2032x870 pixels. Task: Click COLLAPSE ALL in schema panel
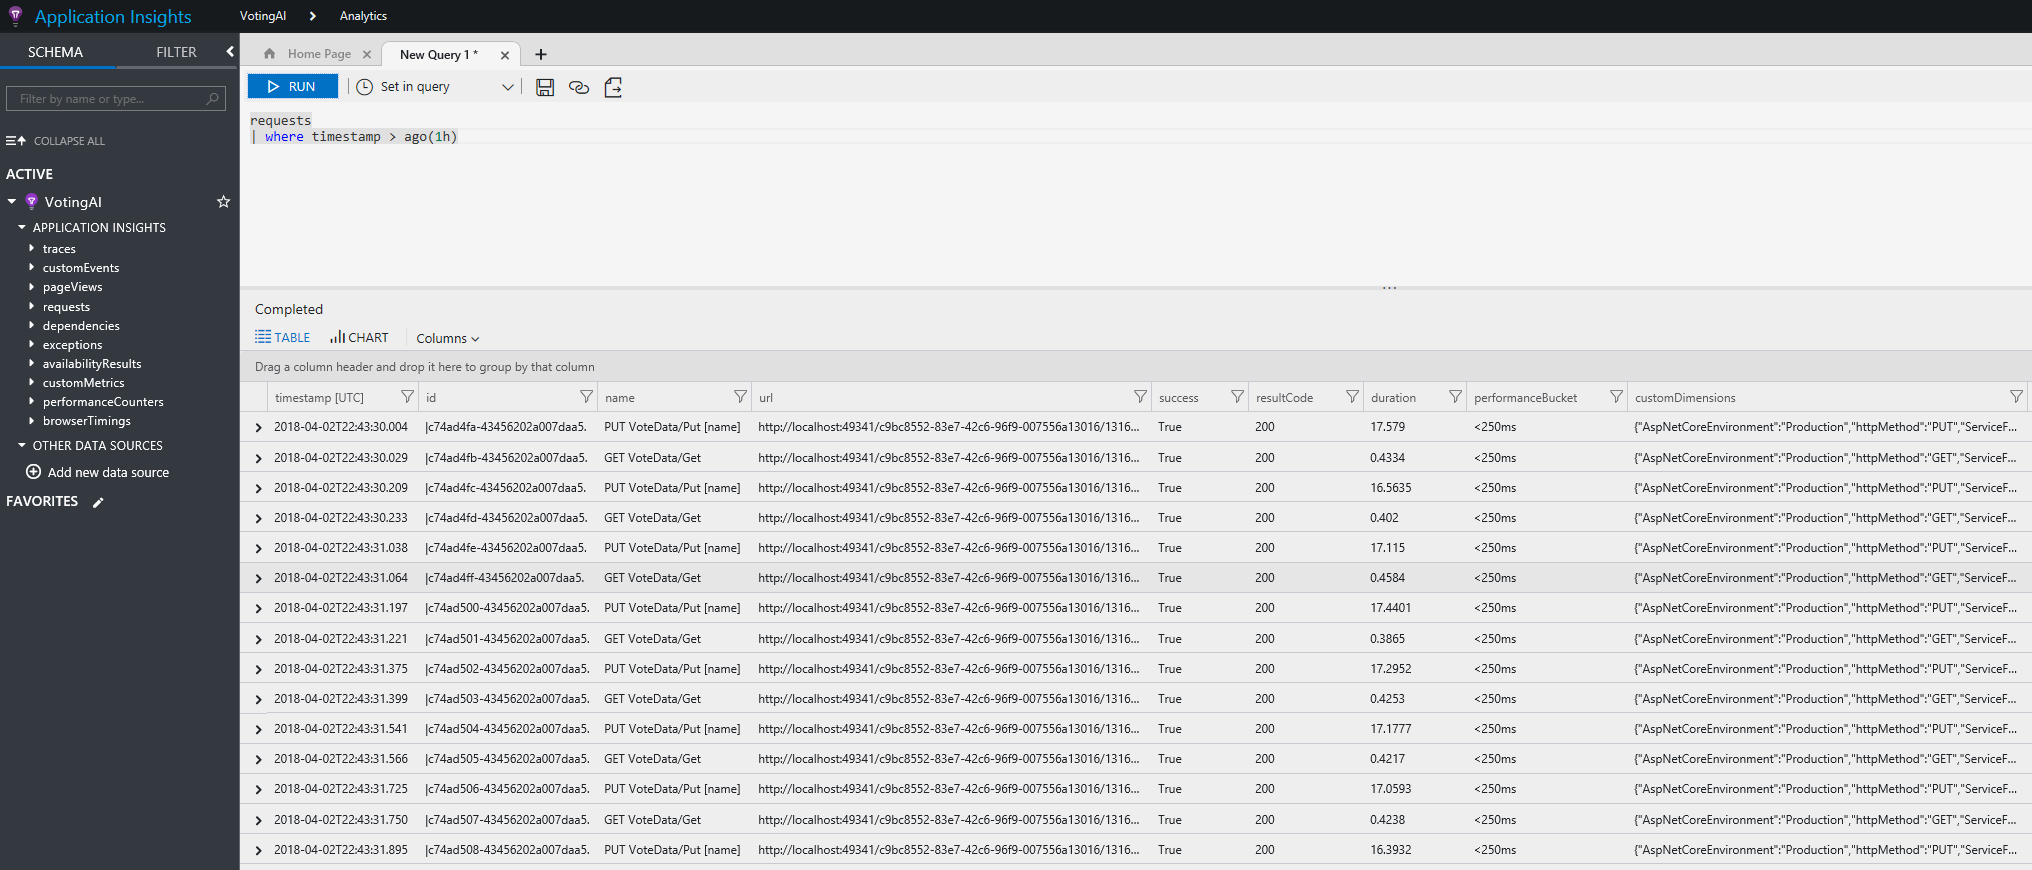56,141
